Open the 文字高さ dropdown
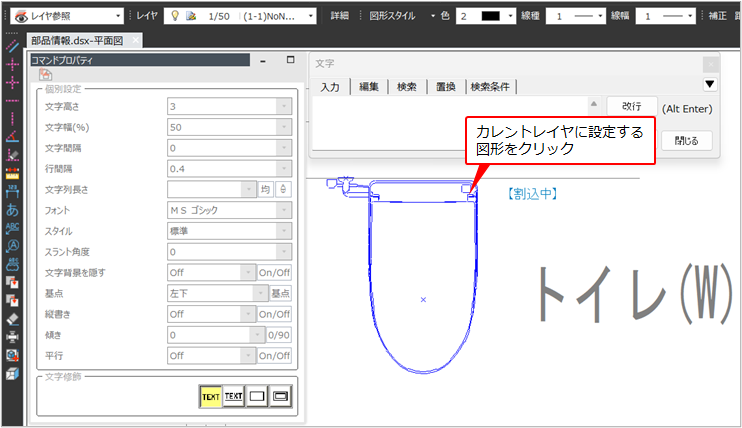 pyautogui.click(x=229, y=106)
